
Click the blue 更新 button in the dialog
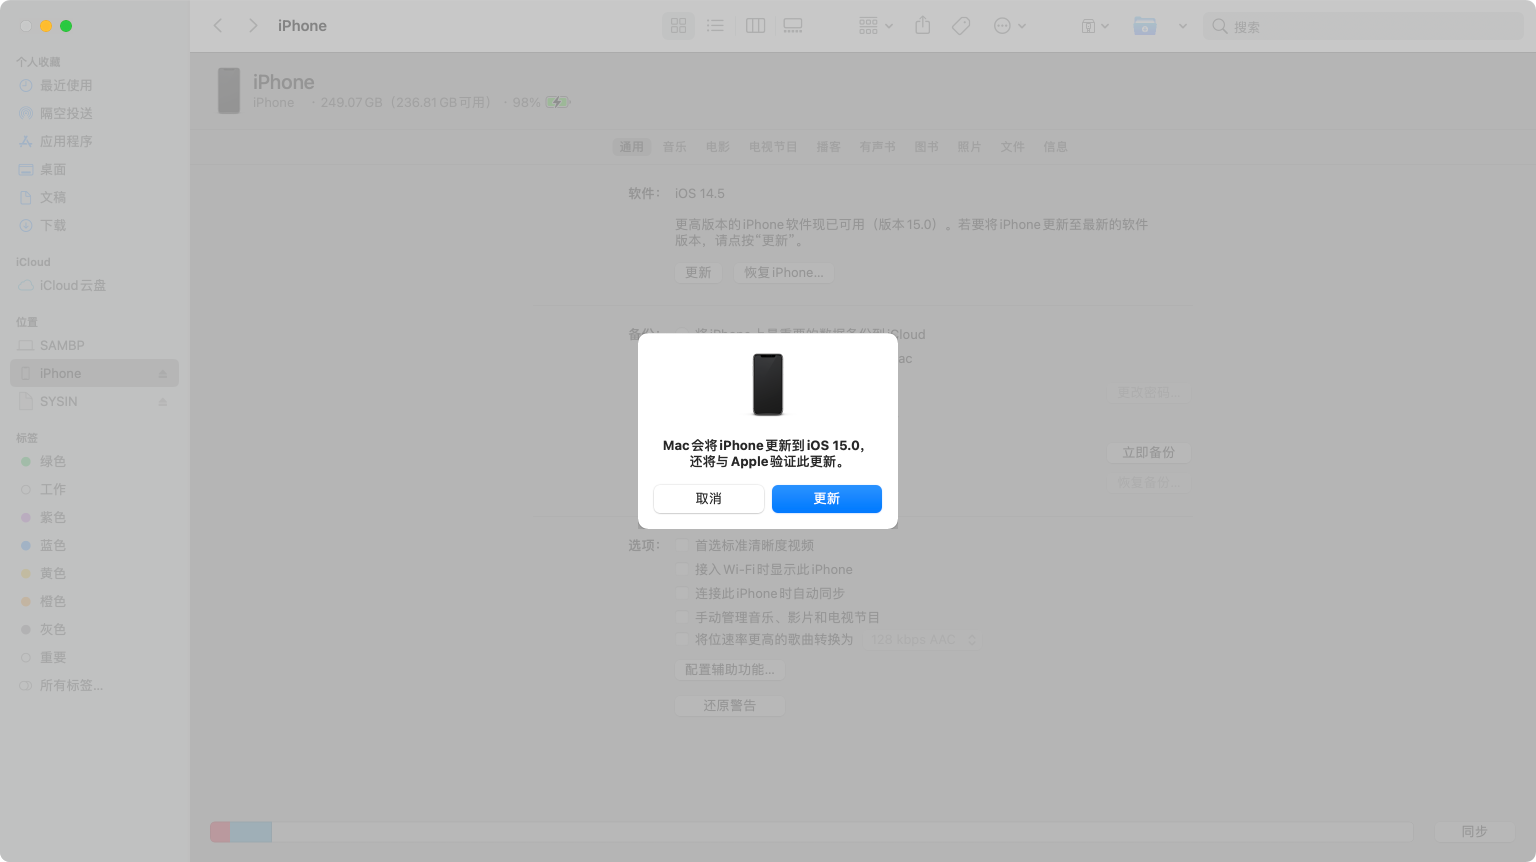[826, 499]
